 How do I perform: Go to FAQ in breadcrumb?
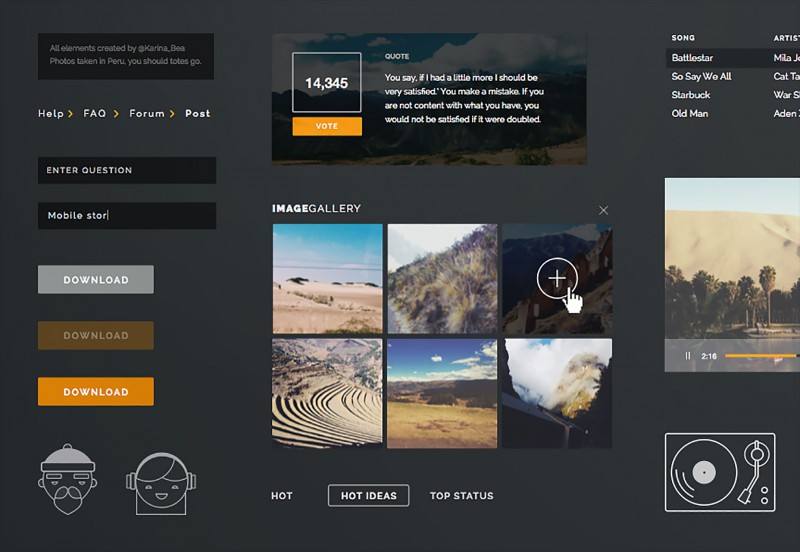pos(95,114)
